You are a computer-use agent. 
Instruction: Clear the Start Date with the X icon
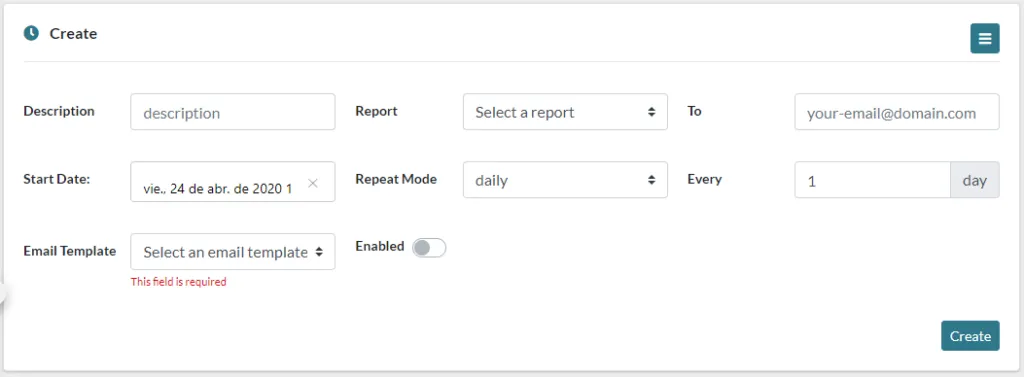click(313, 183)
